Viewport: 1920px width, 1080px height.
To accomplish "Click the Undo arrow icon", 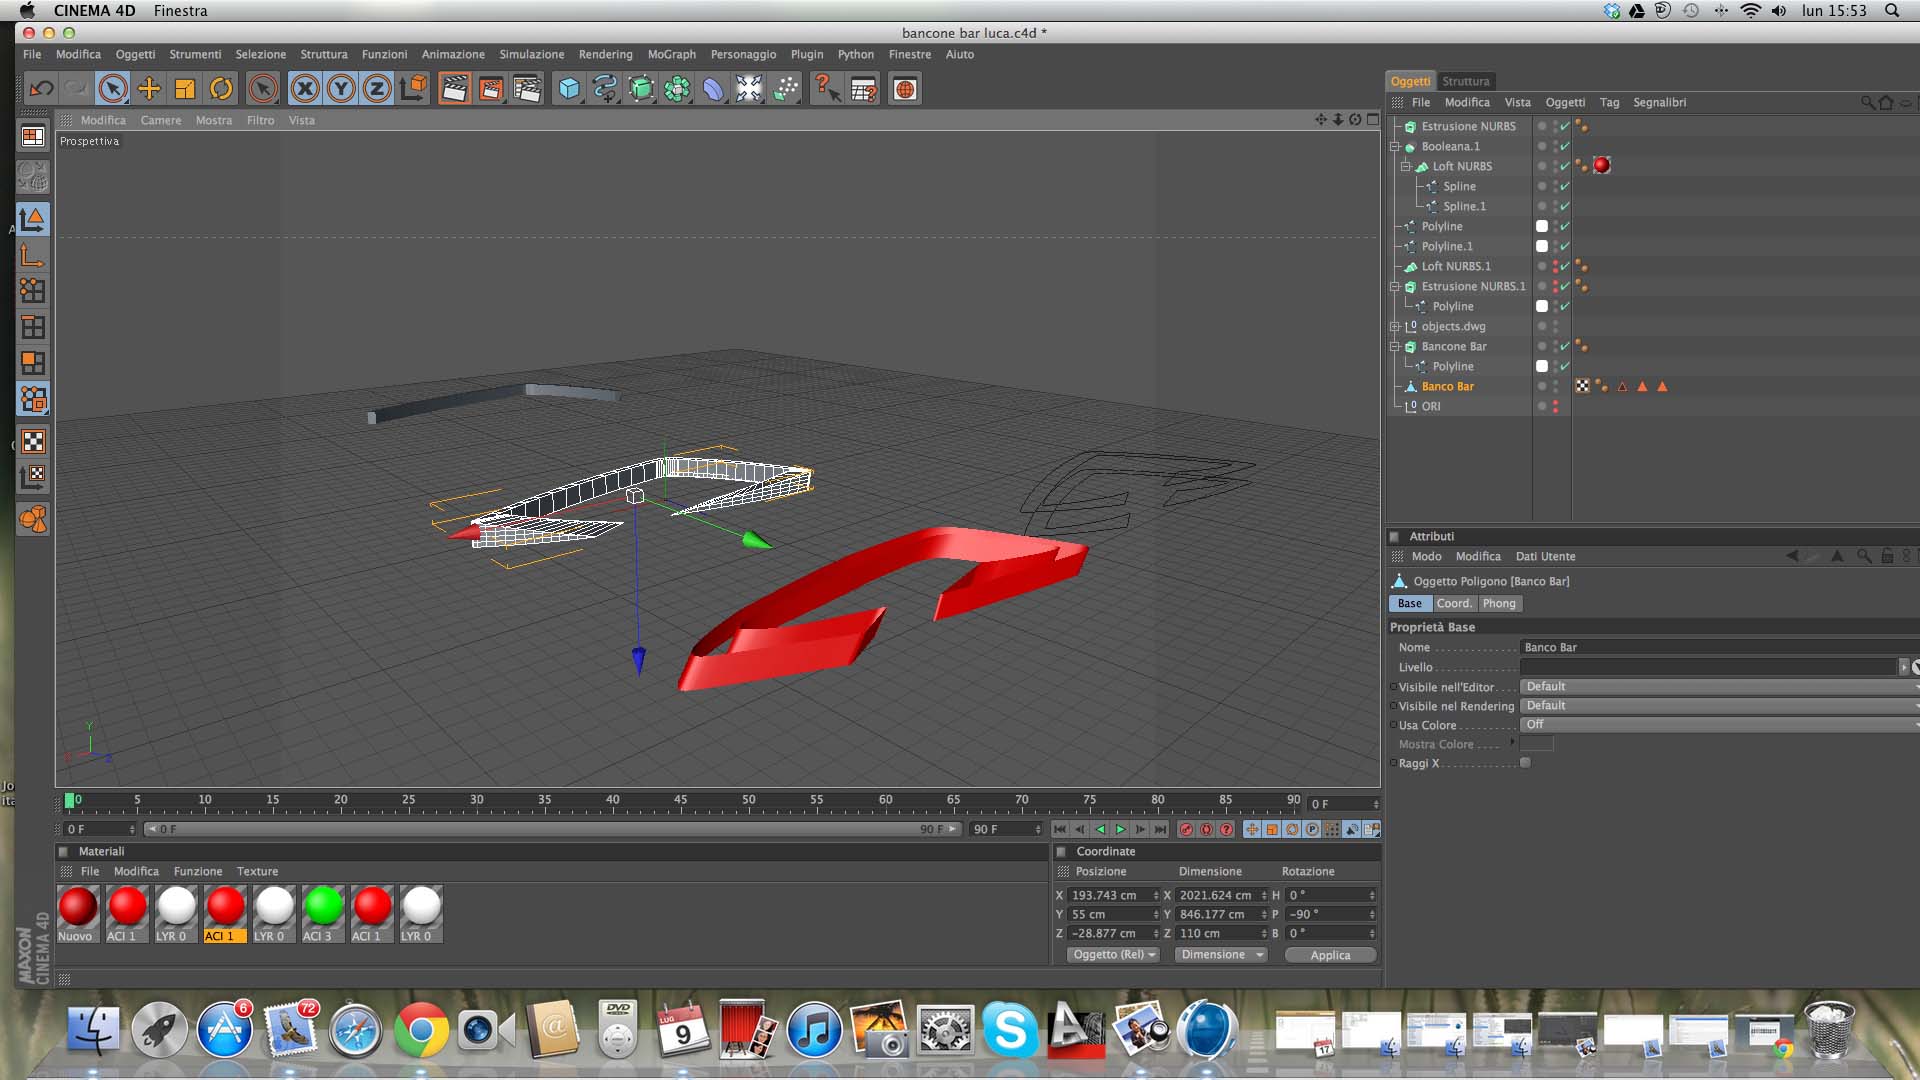I will tap(41, 89).
